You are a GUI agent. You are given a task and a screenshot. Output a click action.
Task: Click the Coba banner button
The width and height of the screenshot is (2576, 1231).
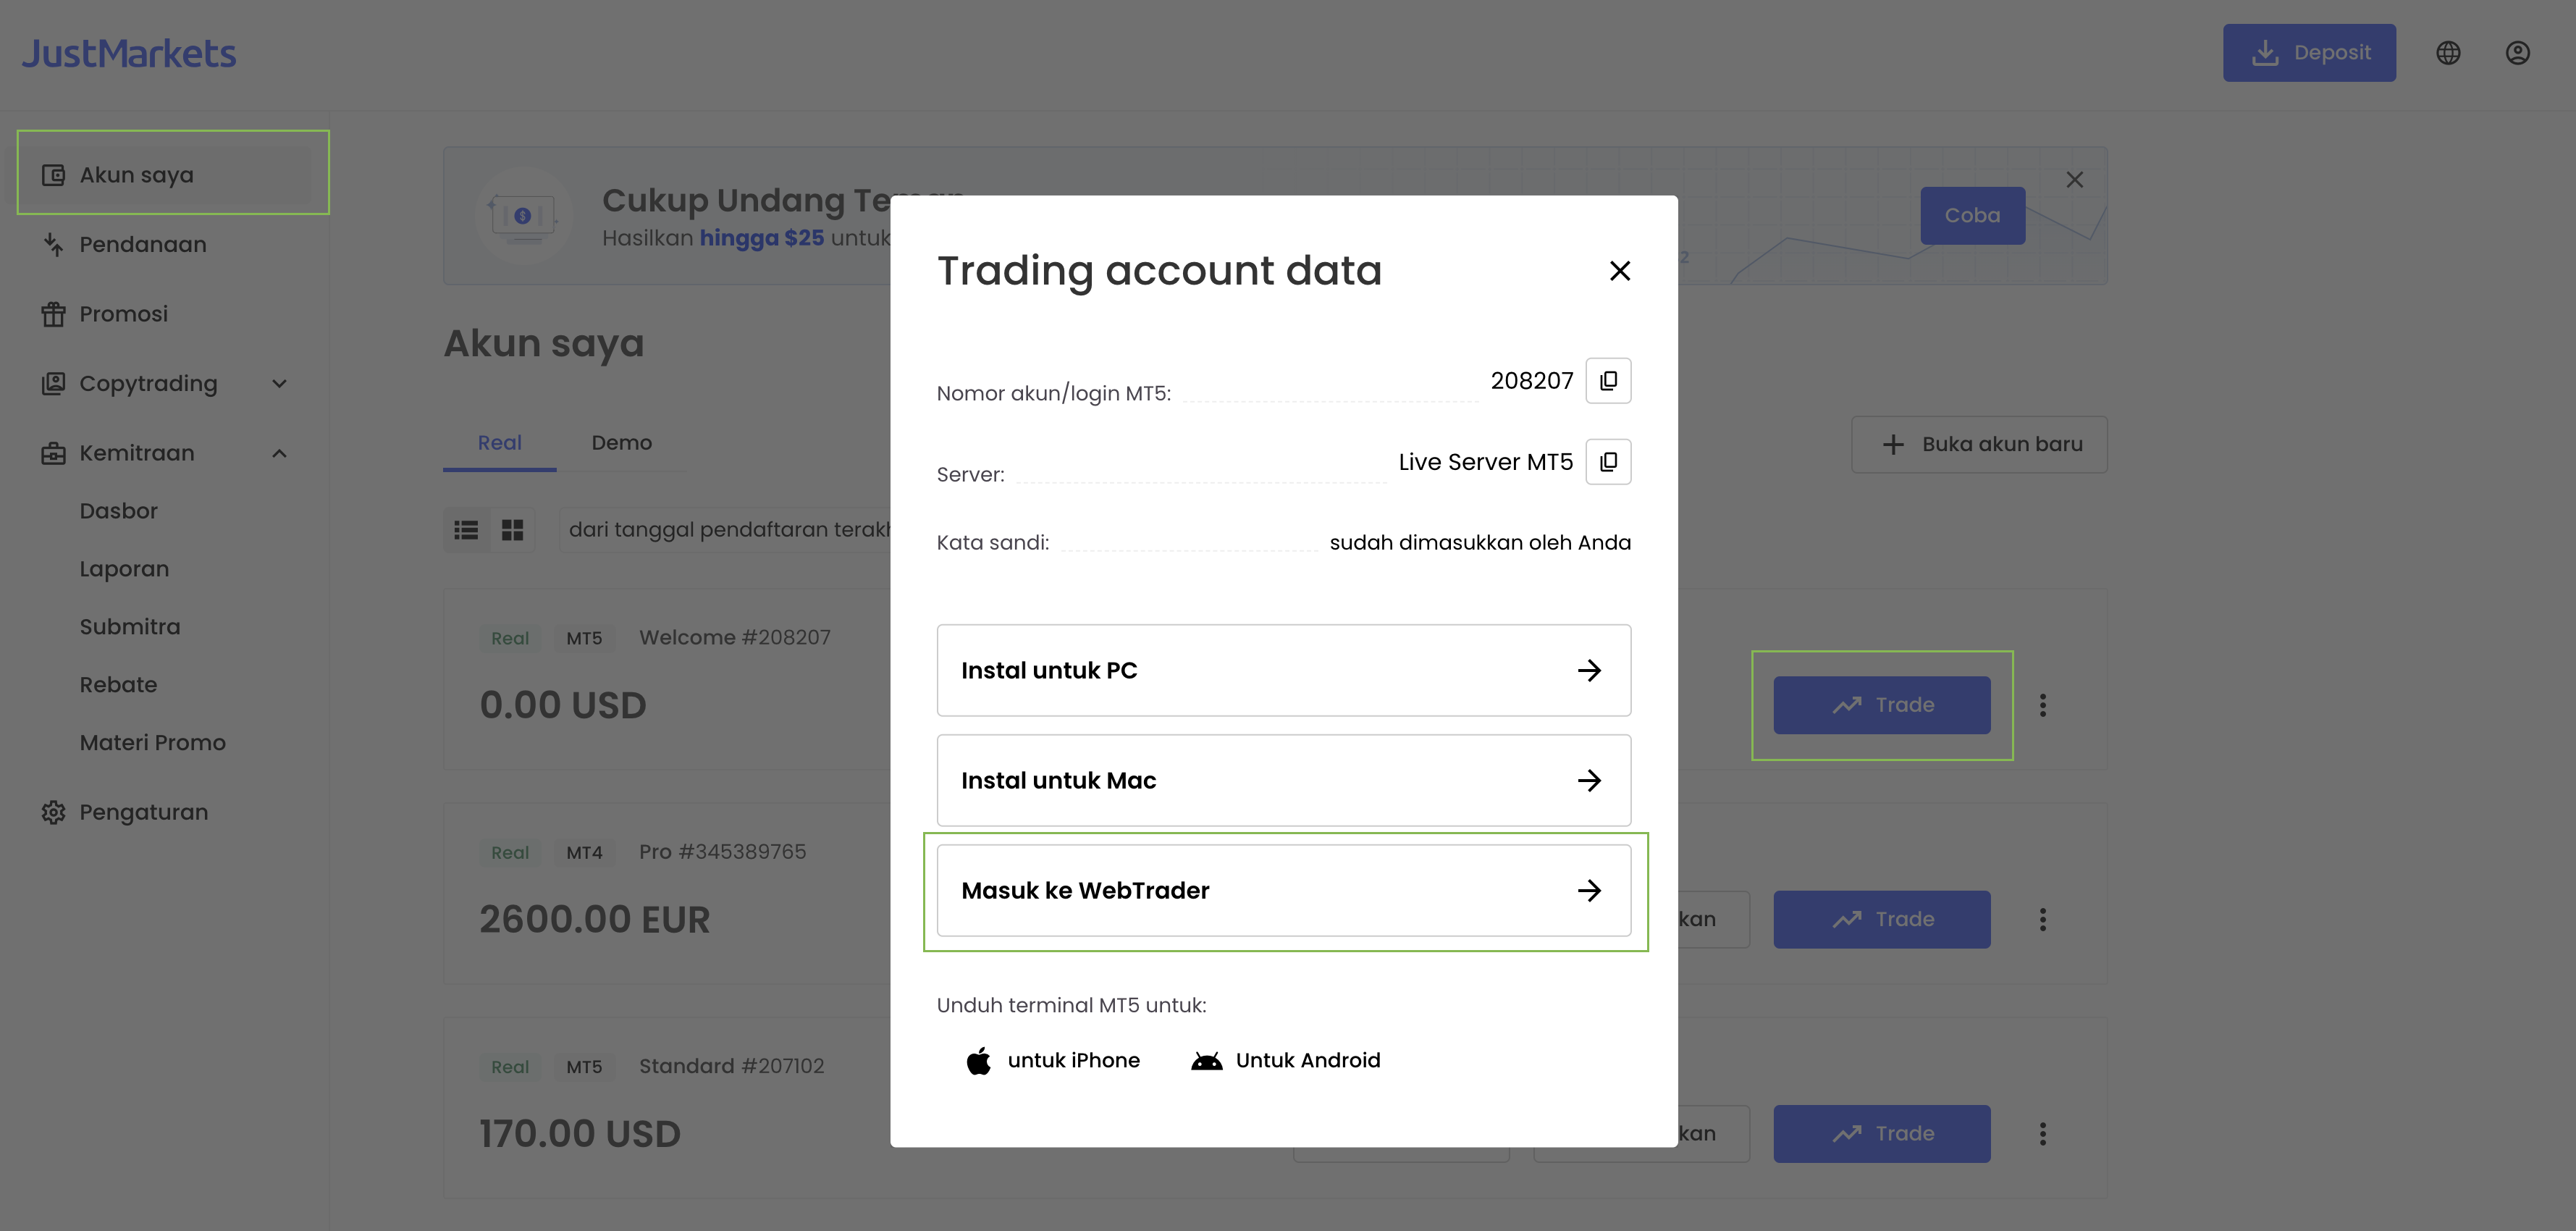[x=1972, y=215]
